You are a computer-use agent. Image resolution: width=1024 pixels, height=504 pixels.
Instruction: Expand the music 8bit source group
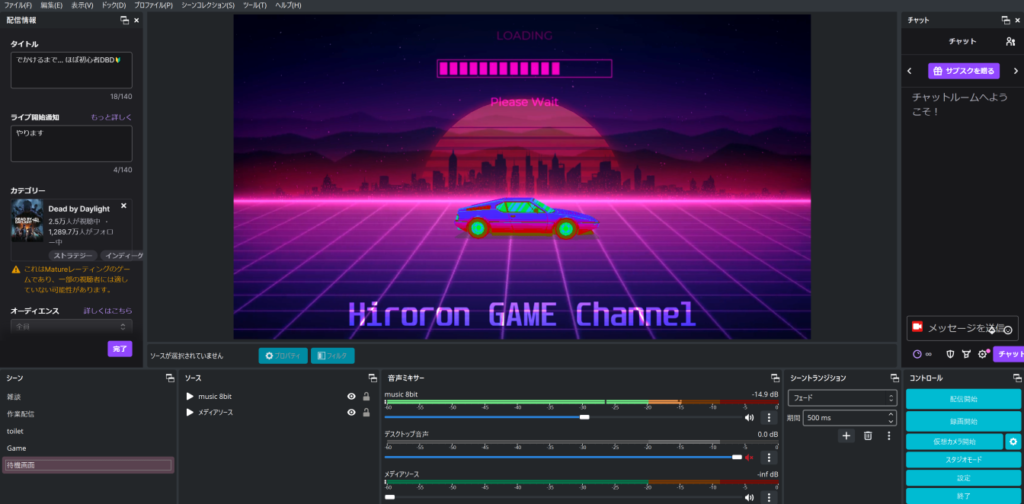190,397
